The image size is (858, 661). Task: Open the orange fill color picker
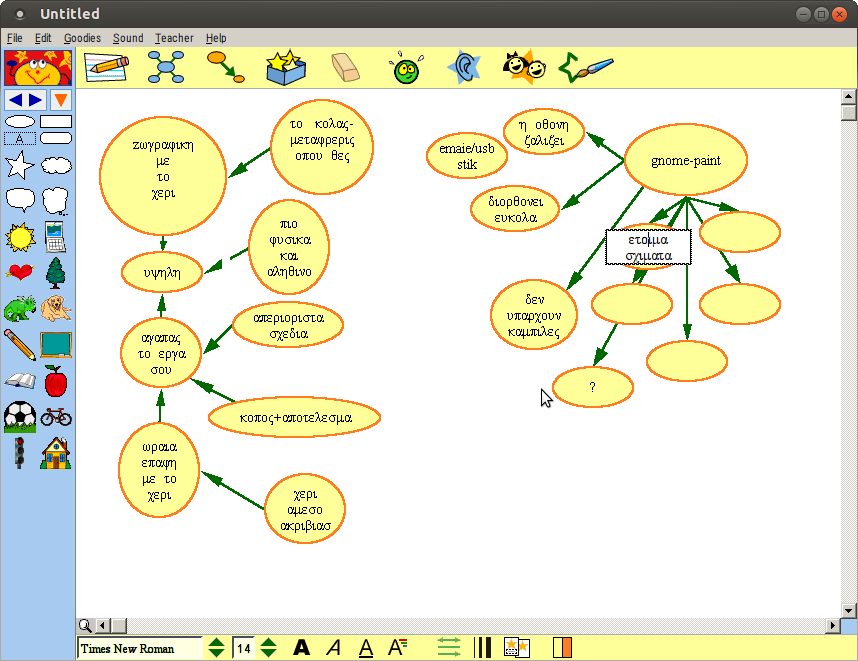pyautogui.click(x=562, y=648)
